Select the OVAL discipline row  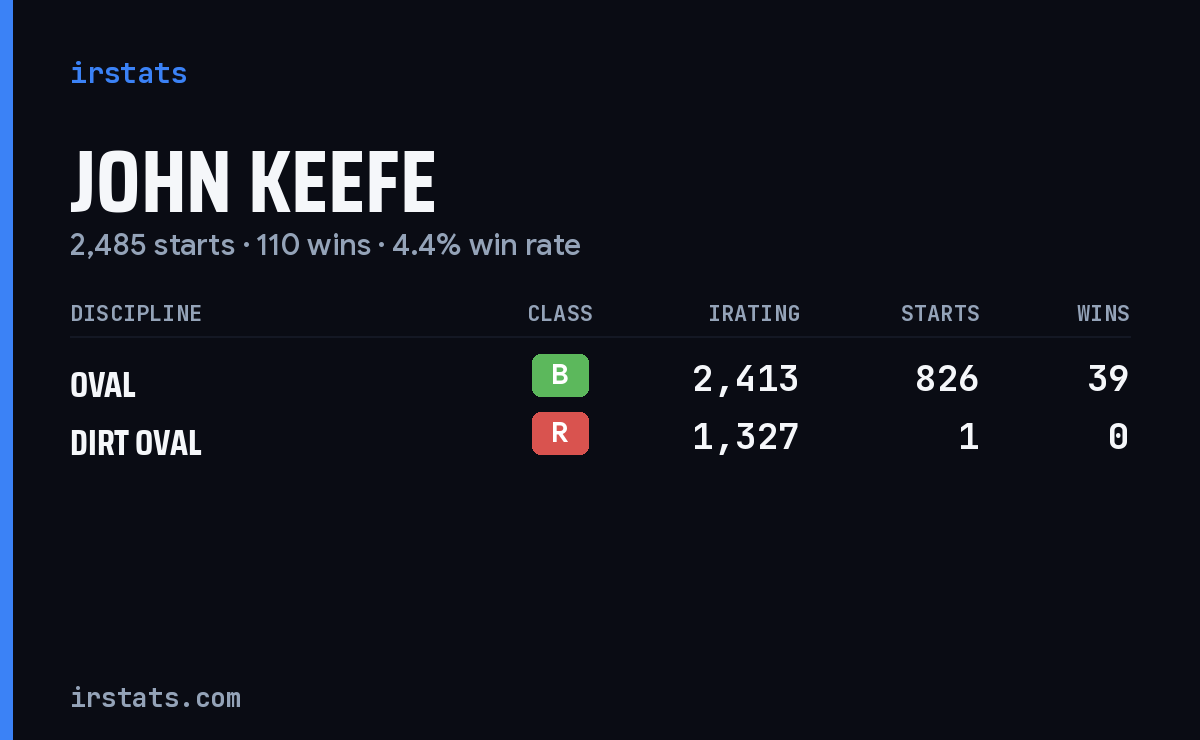click(600, 380)
